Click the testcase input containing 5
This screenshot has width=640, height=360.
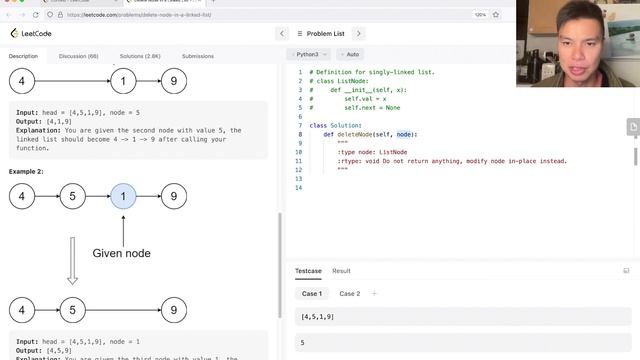463,342
